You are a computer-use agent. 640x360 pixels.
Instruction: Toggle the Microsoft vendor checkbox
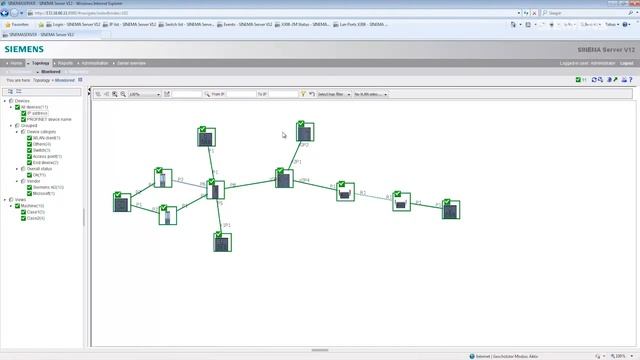click(29, 193)
